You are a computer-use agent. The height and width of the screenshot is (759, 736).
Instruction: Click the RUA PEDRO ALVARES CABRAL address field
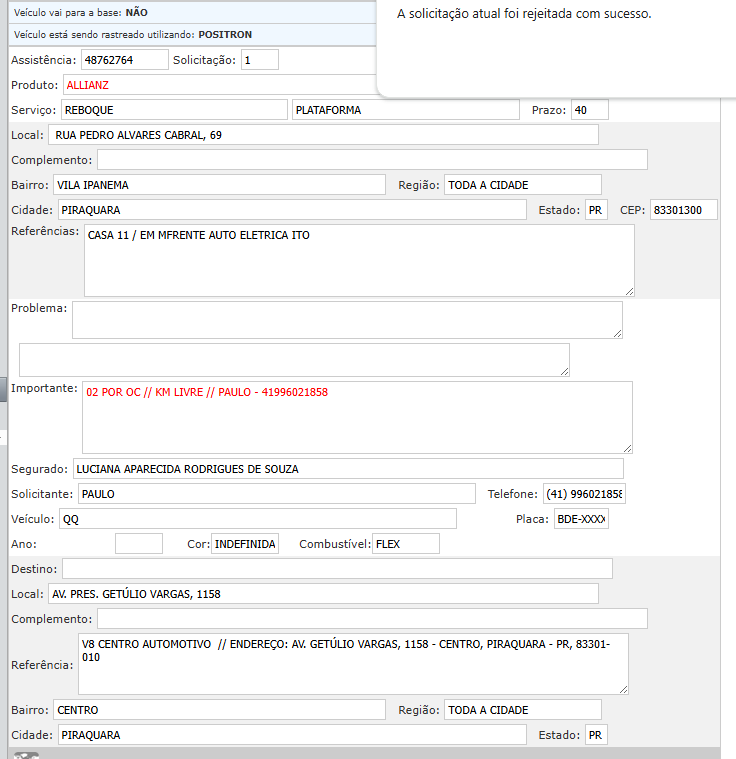(323, 135)
